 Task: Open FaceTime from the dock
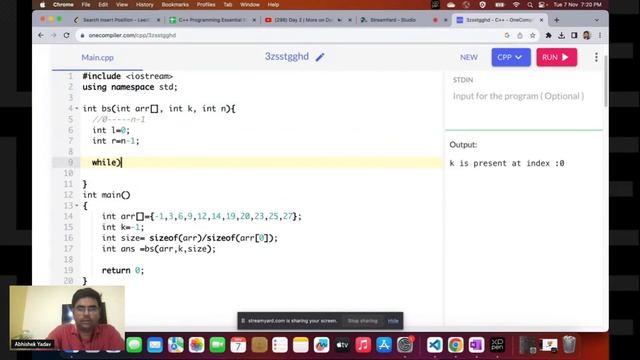[217, 345]
